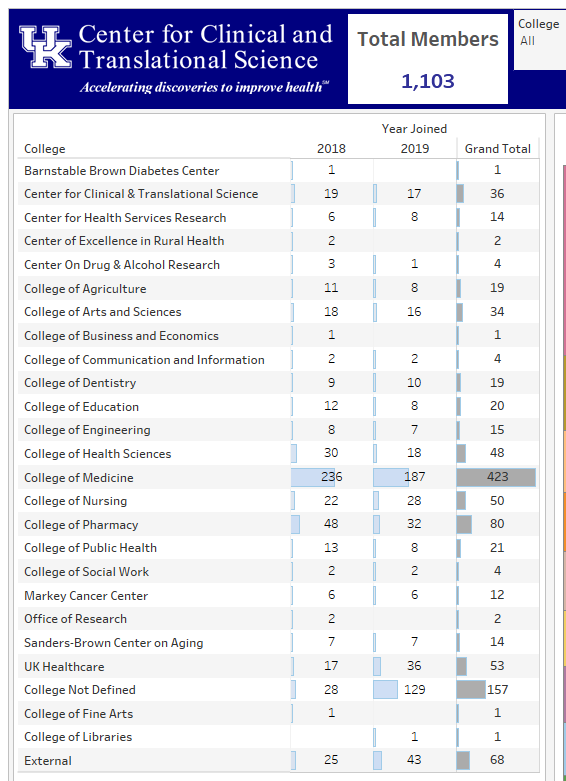Image resolution: width=566 pixels, height=781 pixels.
Task: Select College of Business and Economics label
Action: [121, 336]
